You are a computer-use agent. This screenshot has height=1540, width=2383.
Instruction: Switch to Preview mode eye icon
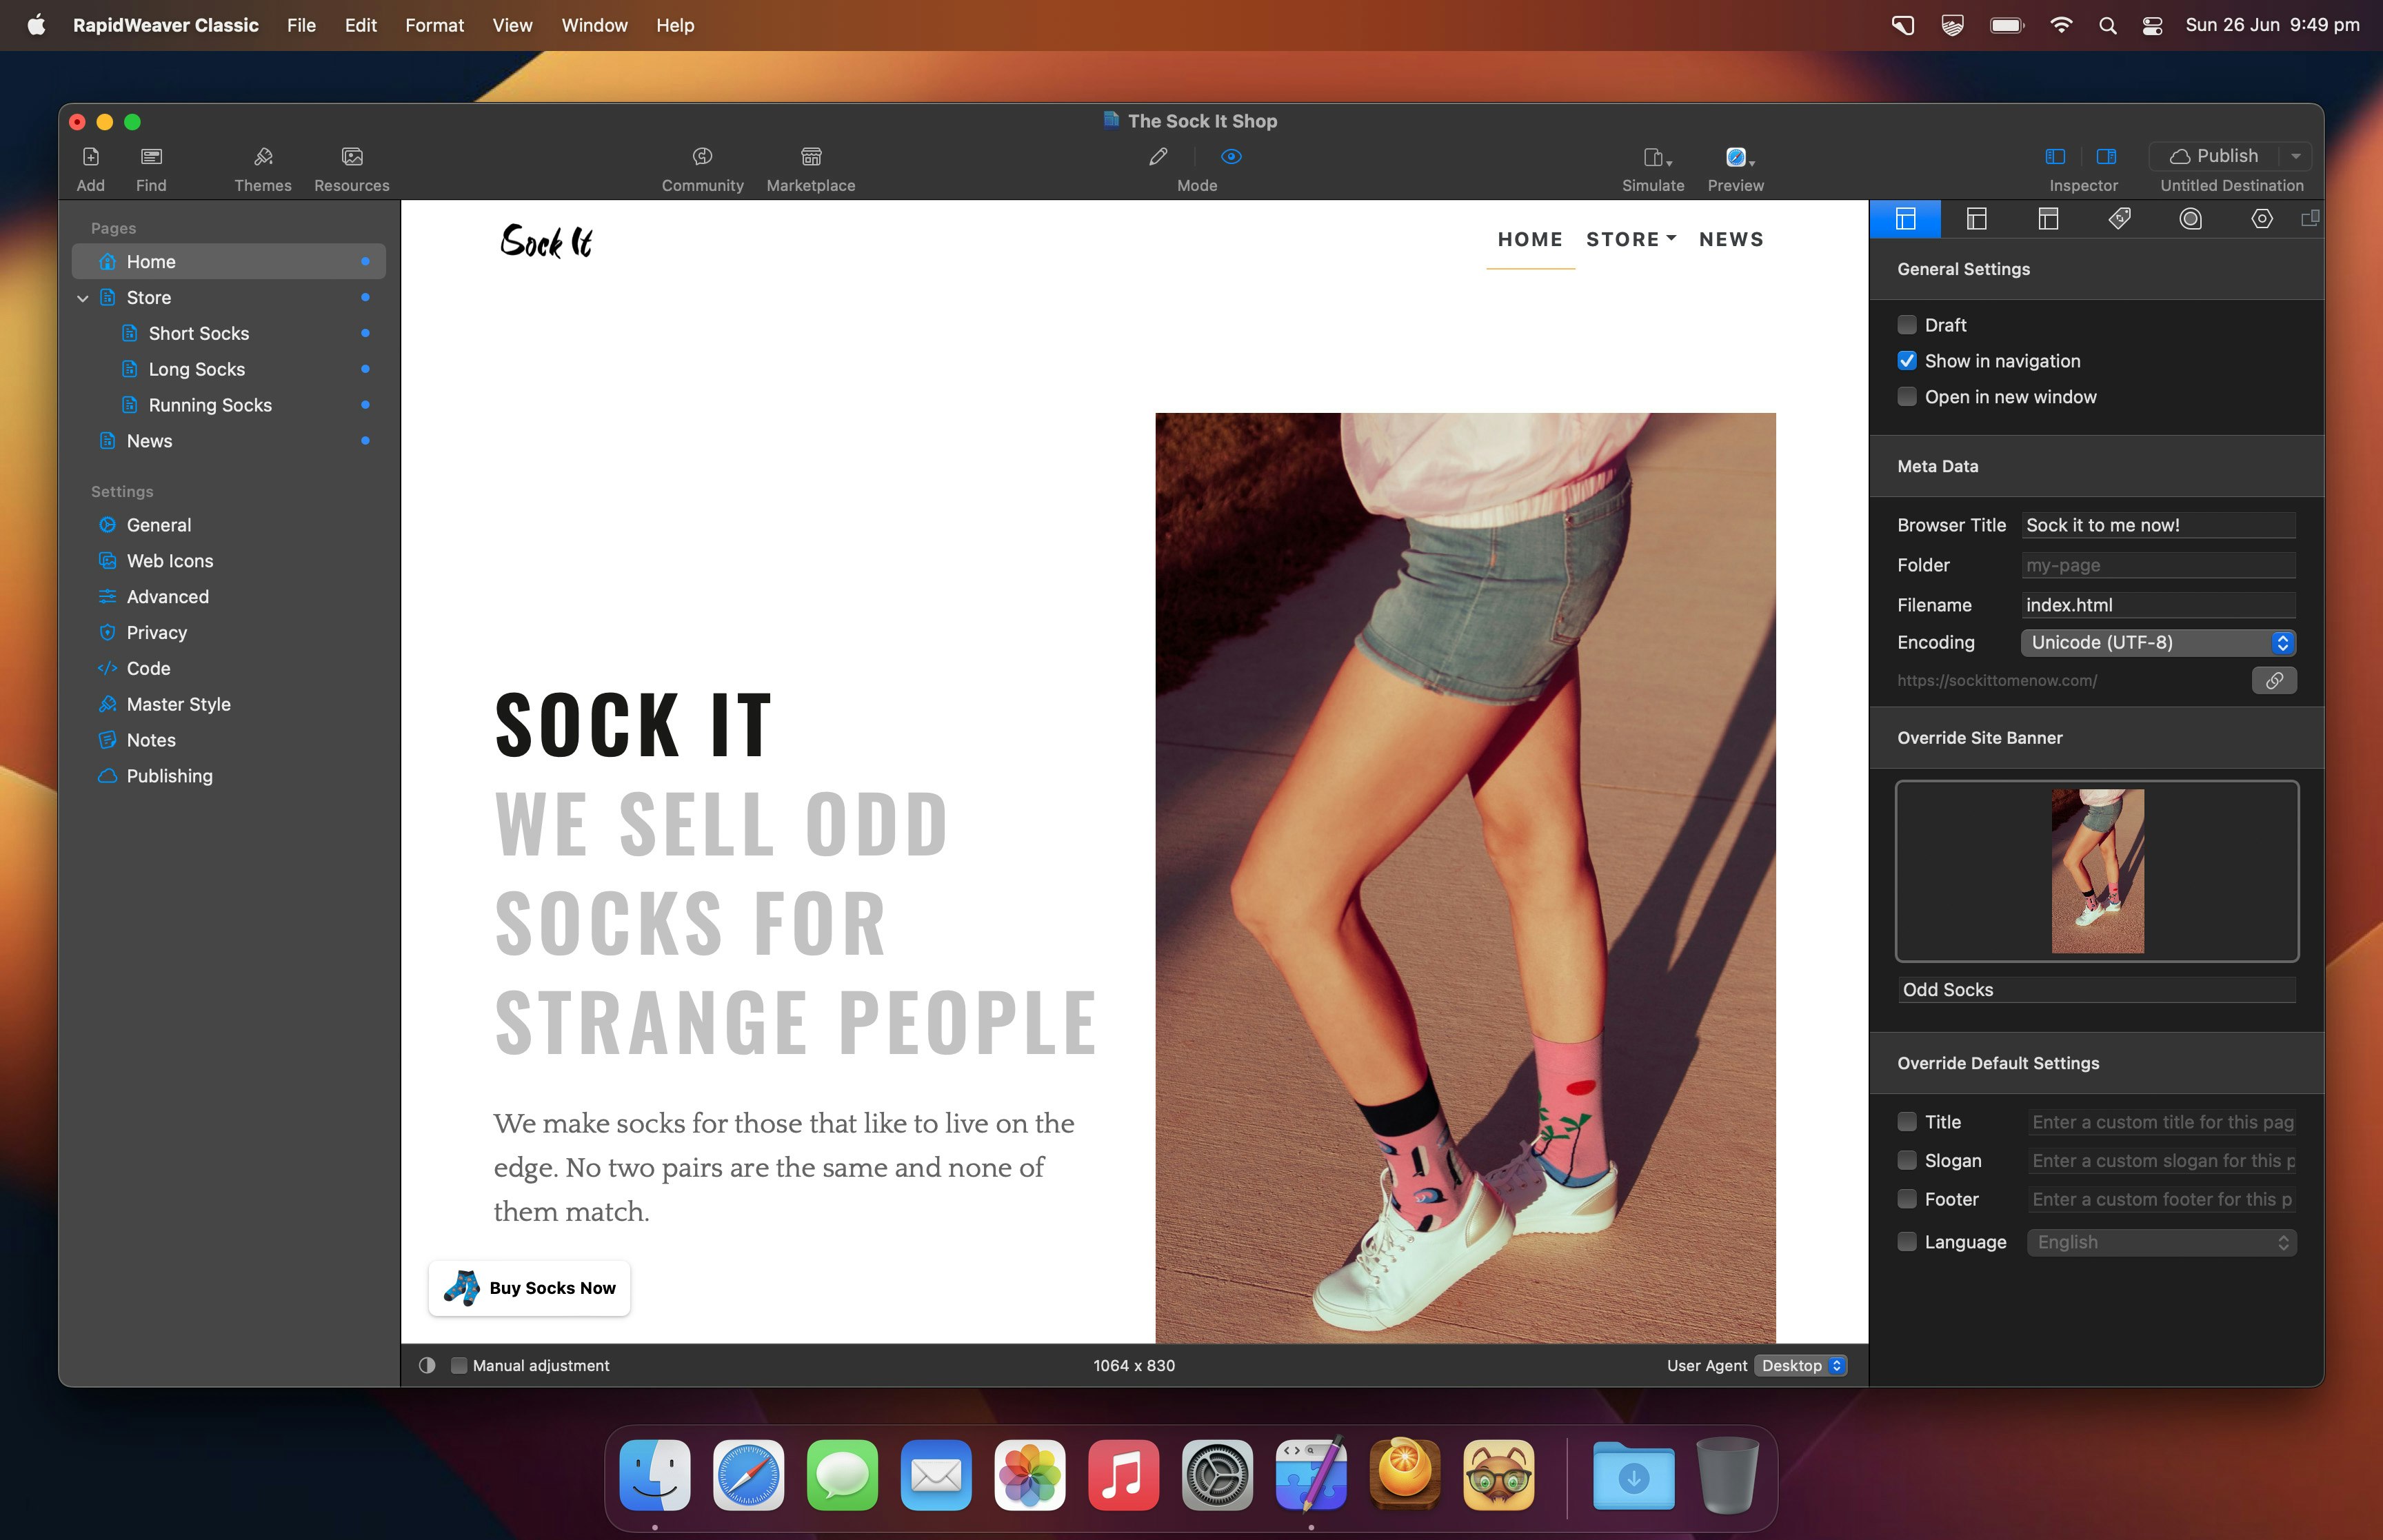click(1231, 157)
